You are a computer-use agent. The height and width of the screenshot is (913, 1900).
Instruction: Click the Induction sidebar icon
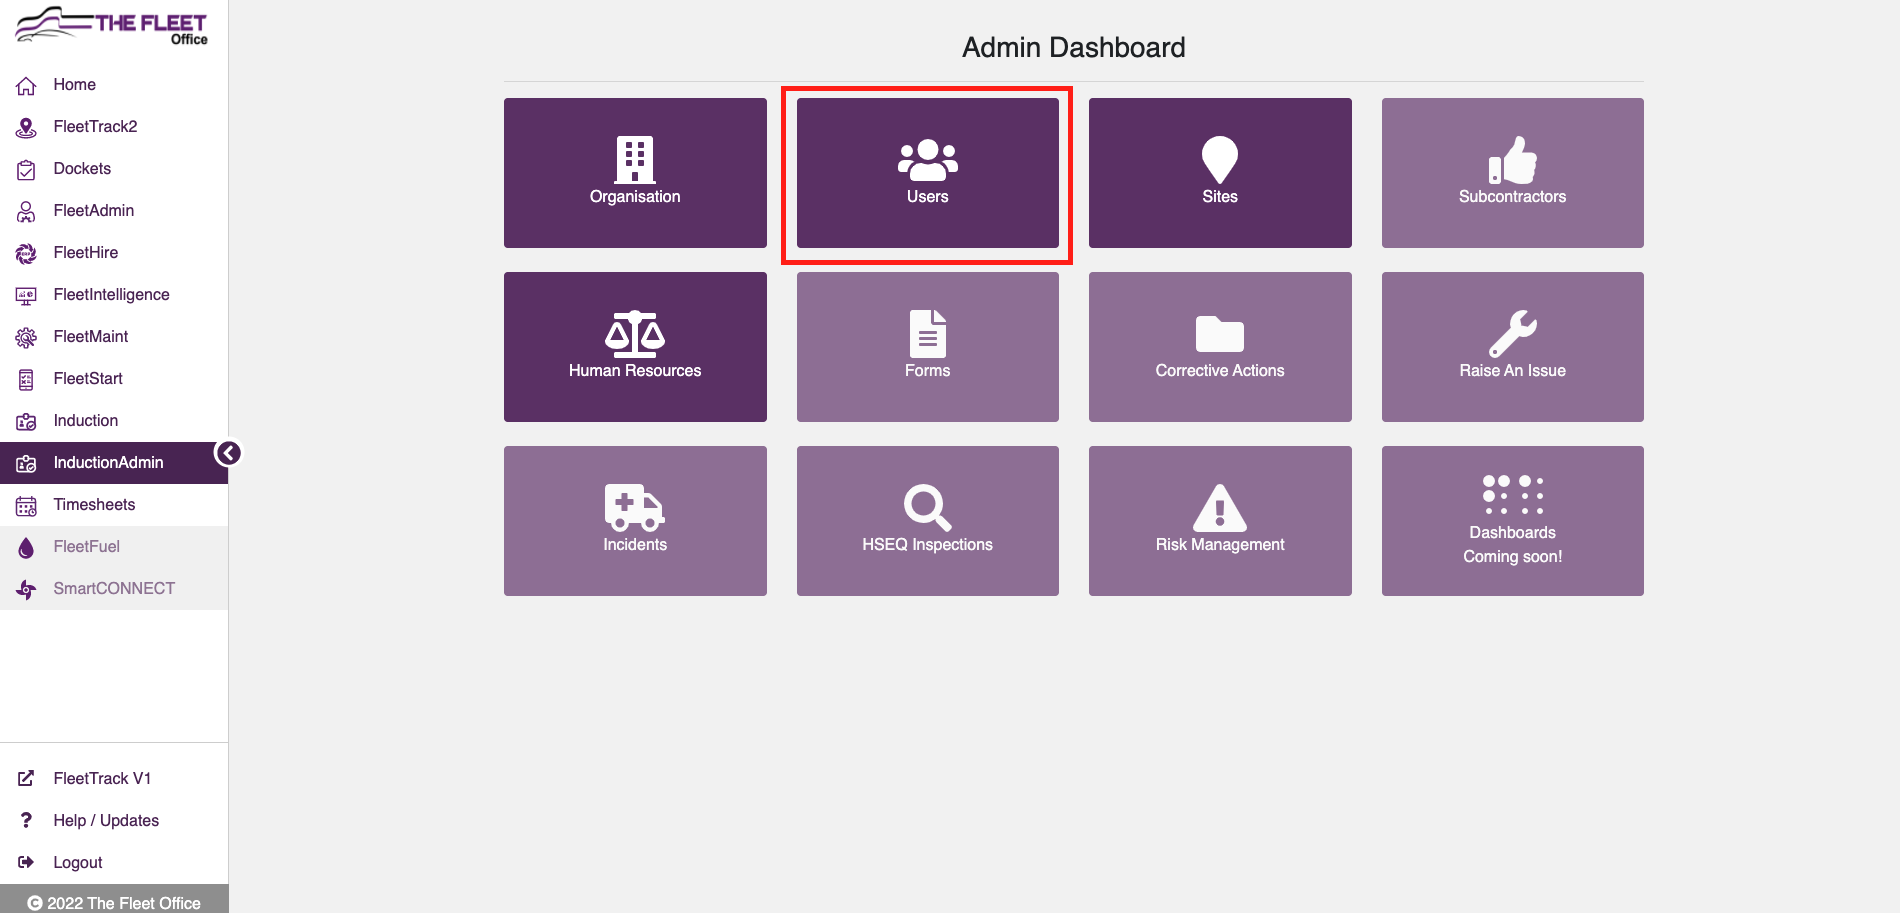coord(26,422)
